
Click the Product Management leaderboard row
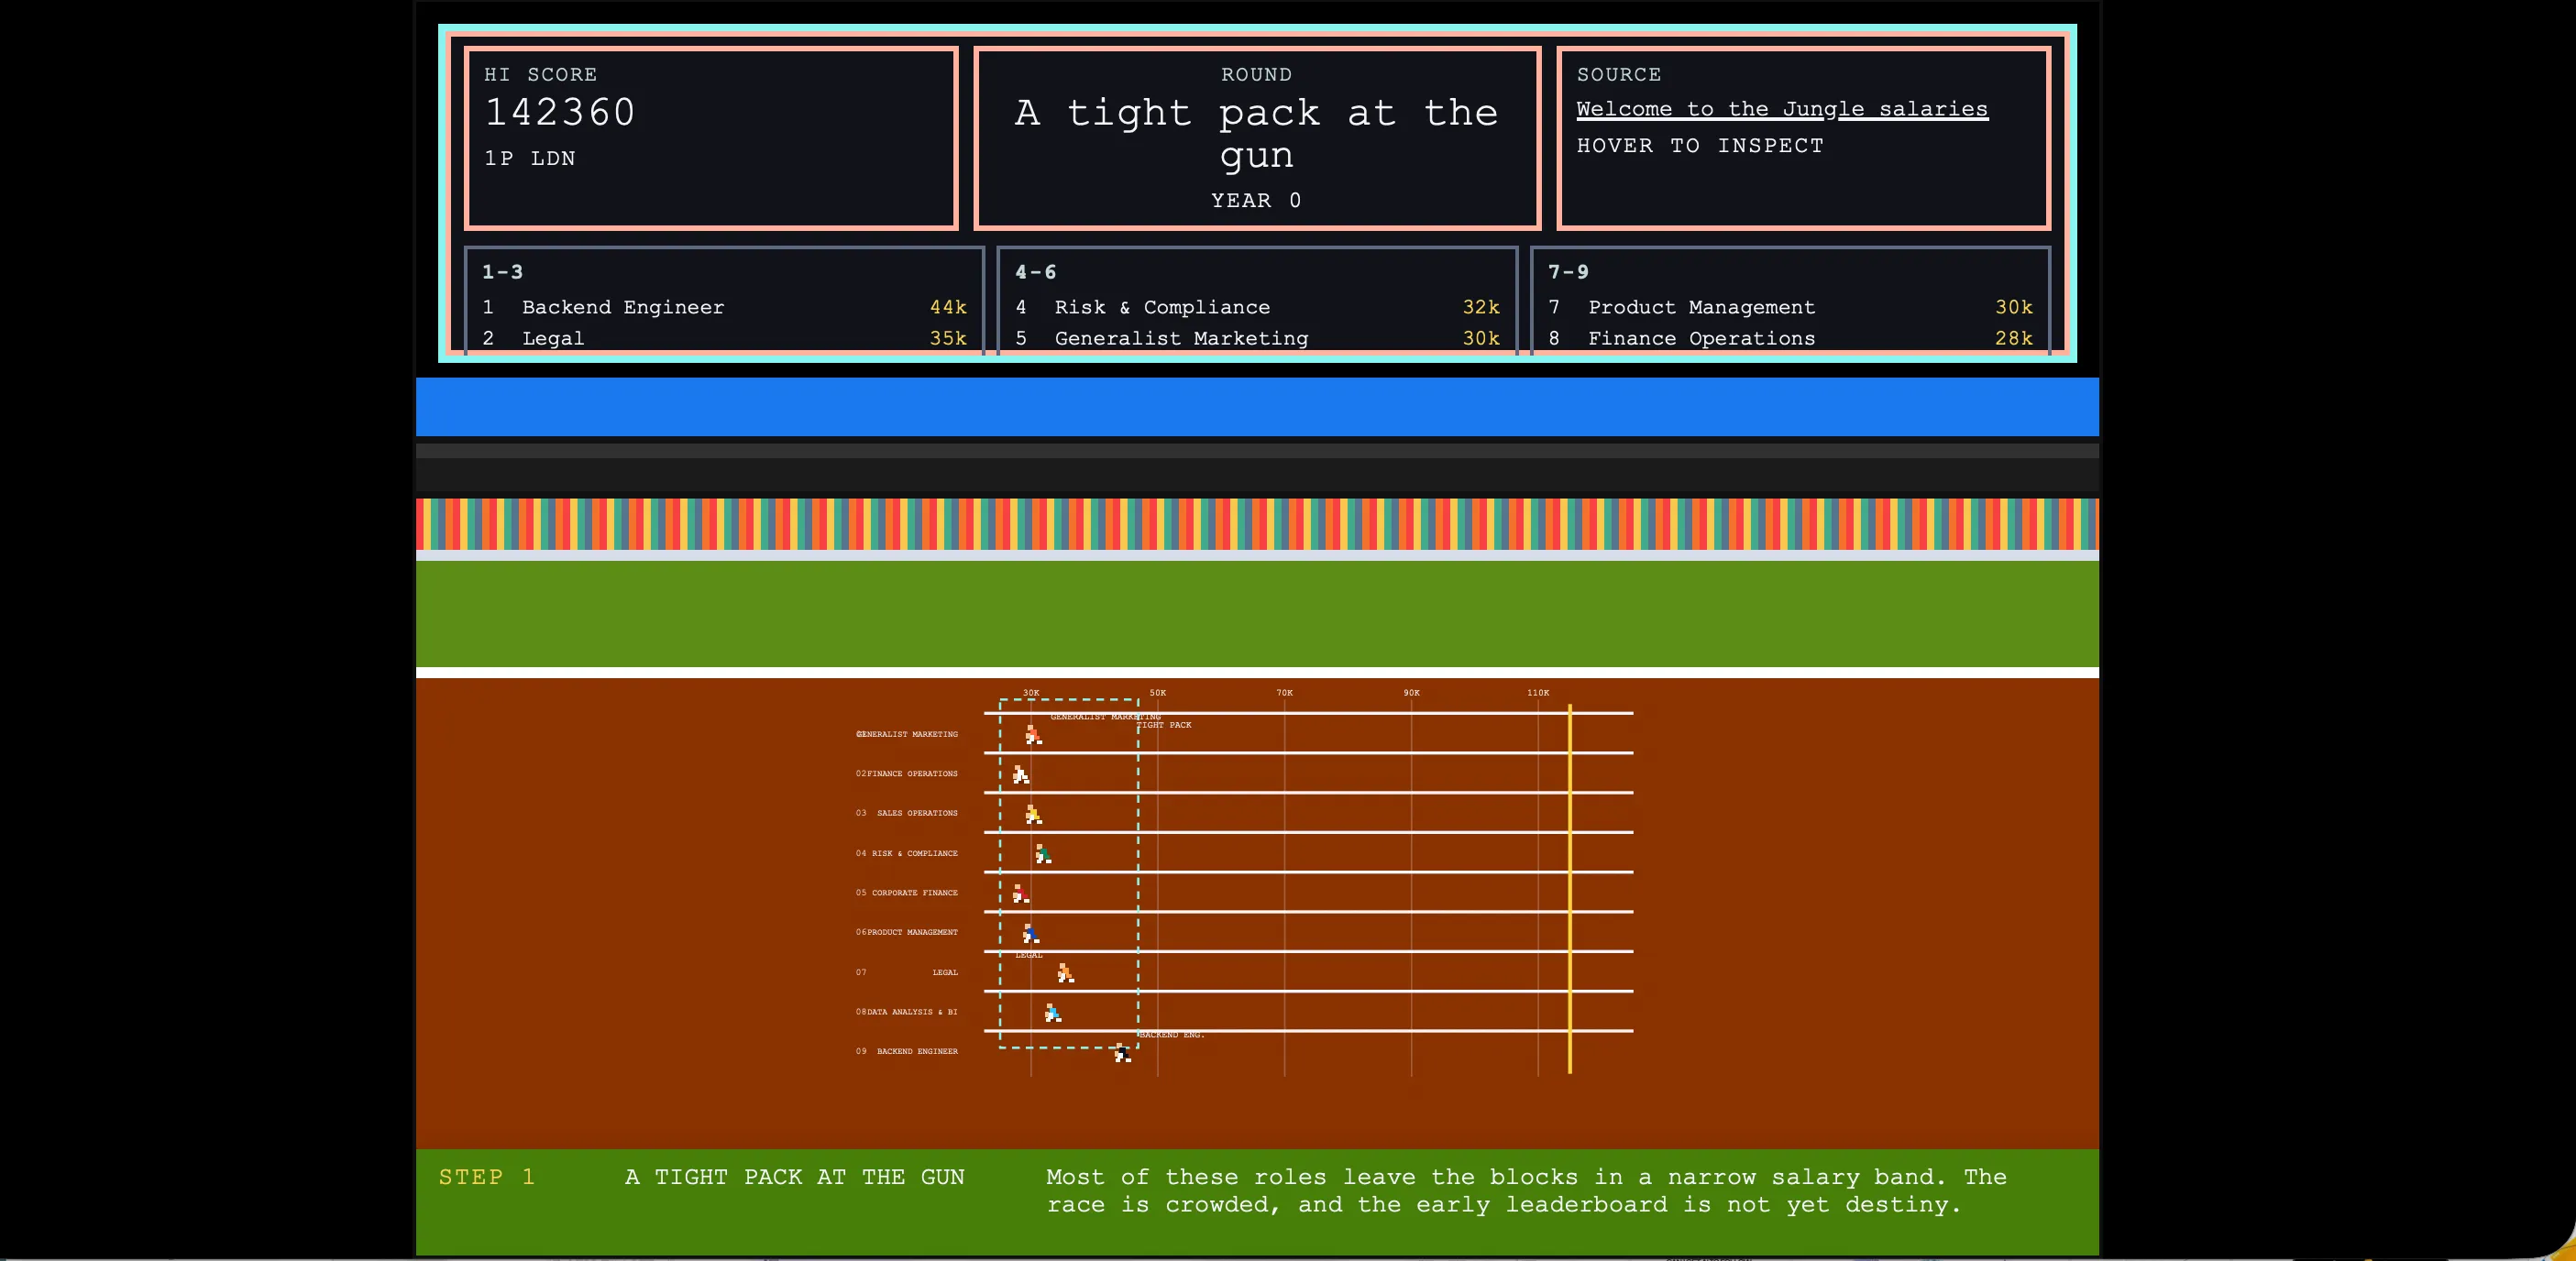[x=1790, y=307]
